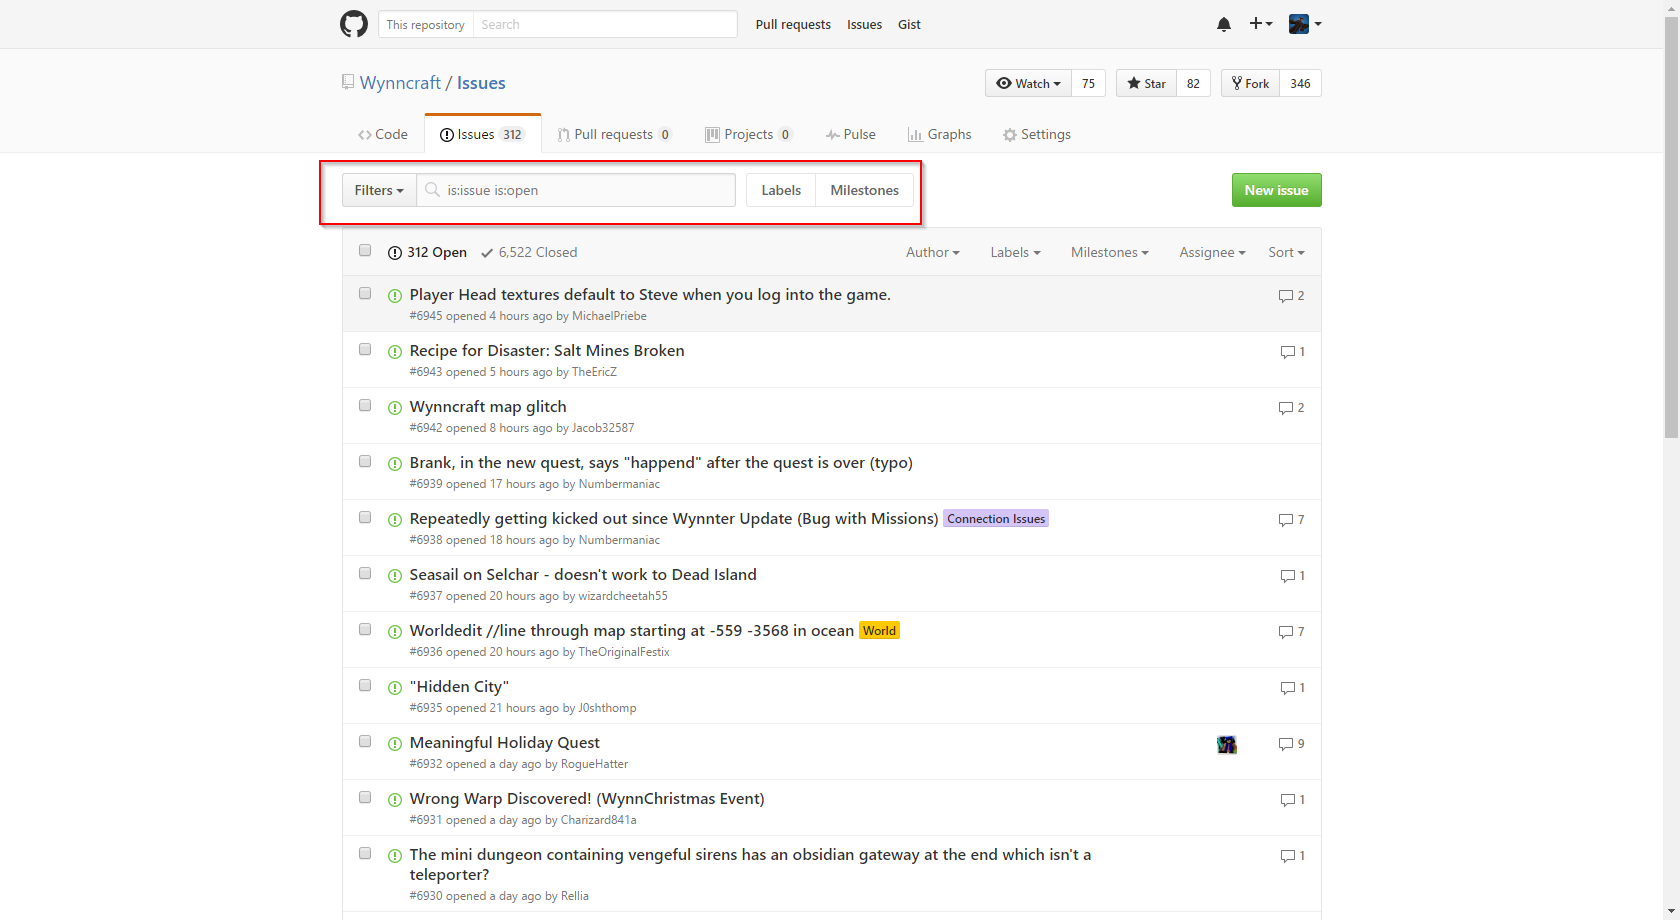
Task: Click open-issue icon beside Player Head textures
Action: (395, 296)
